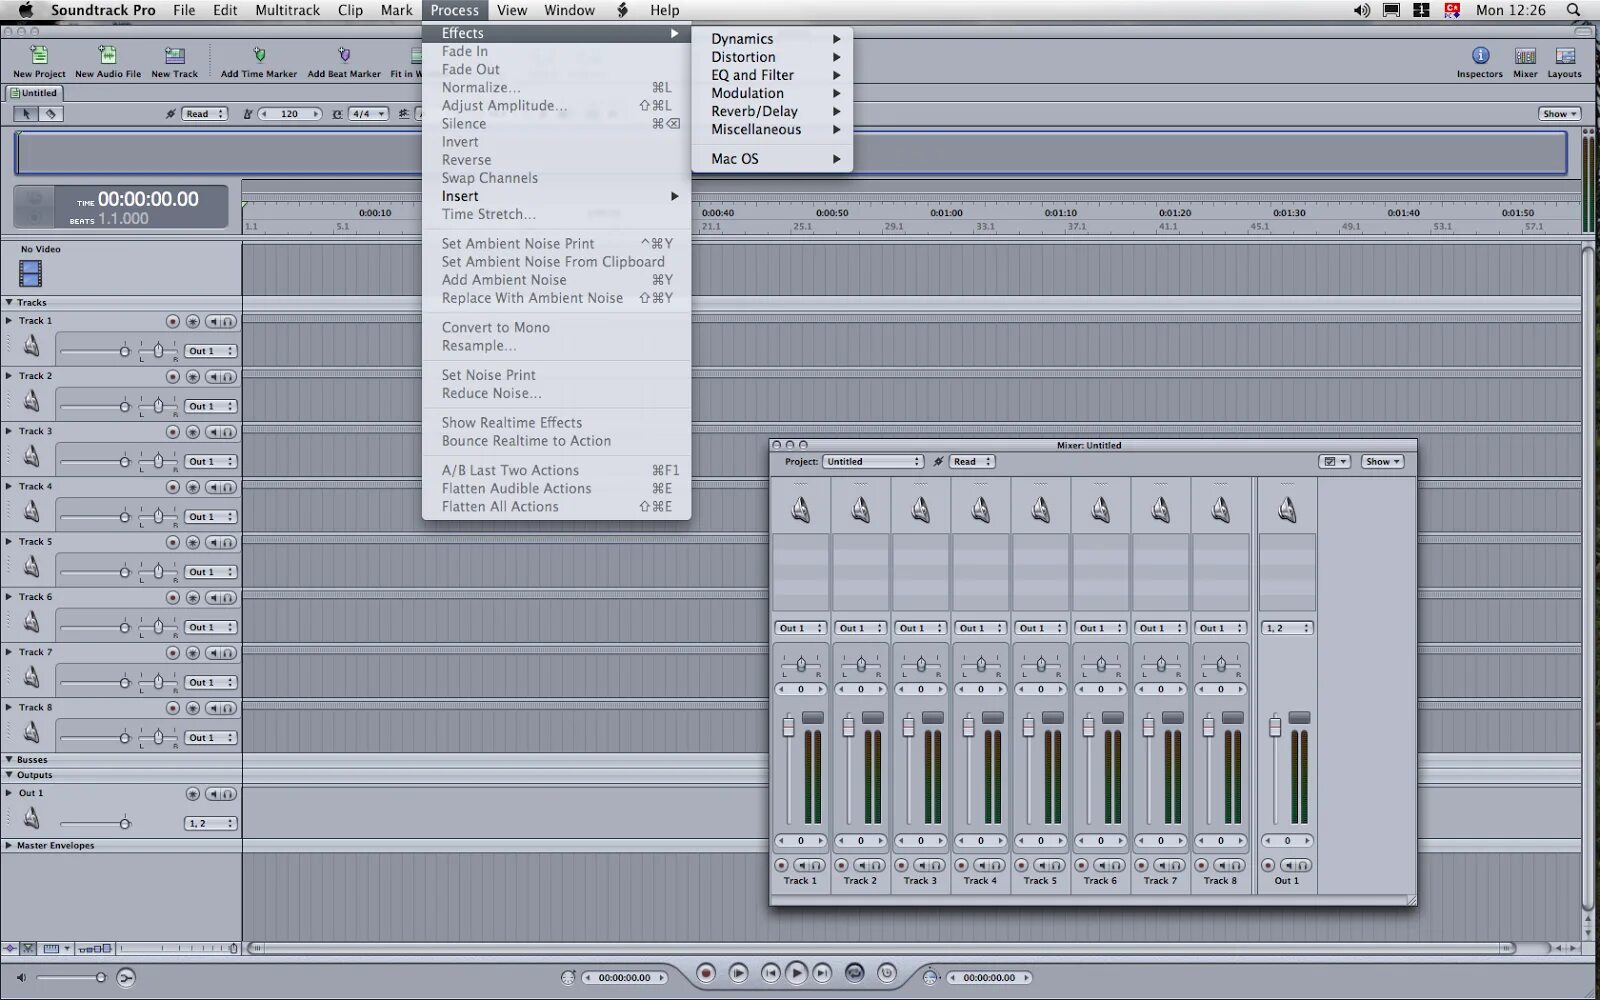Click the No Video filmstrip icon

coord(30,273)
